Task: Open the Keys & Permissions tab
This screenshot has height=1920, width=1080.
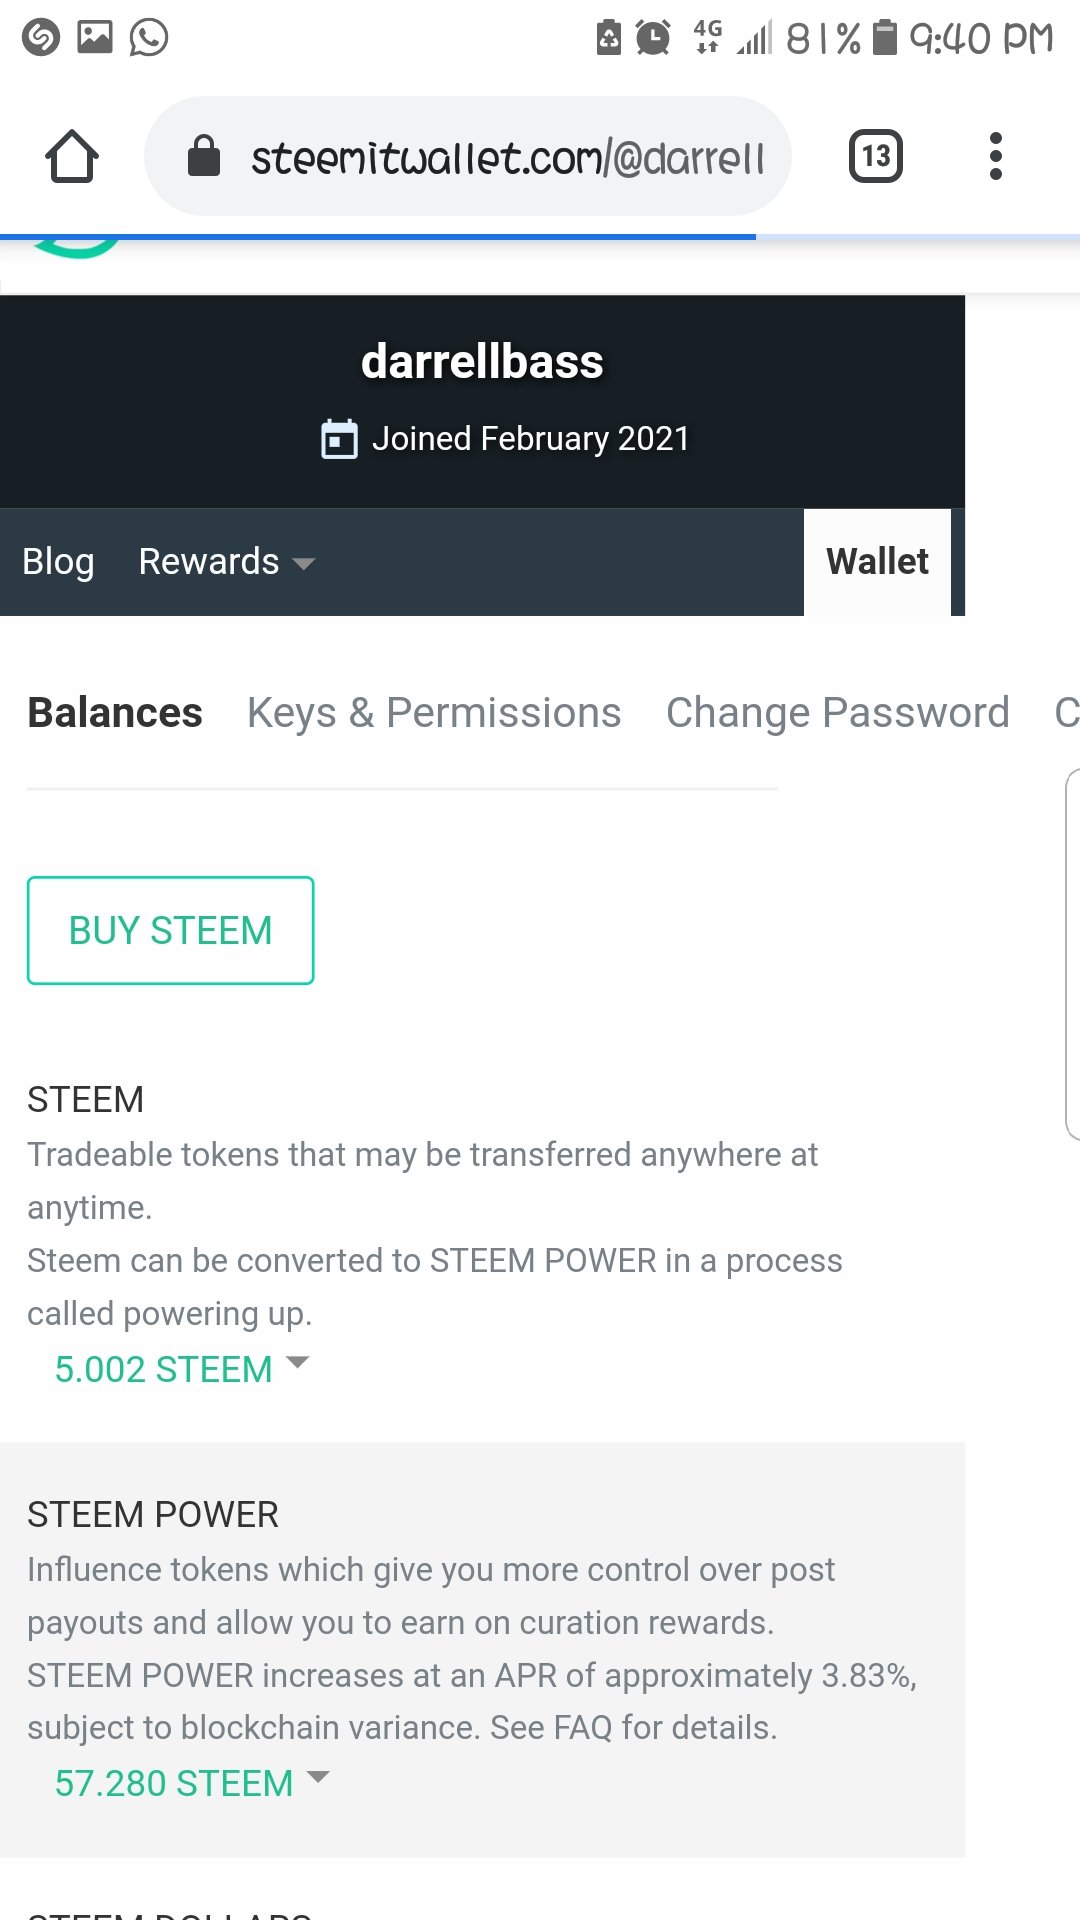Action: point(434,713)
